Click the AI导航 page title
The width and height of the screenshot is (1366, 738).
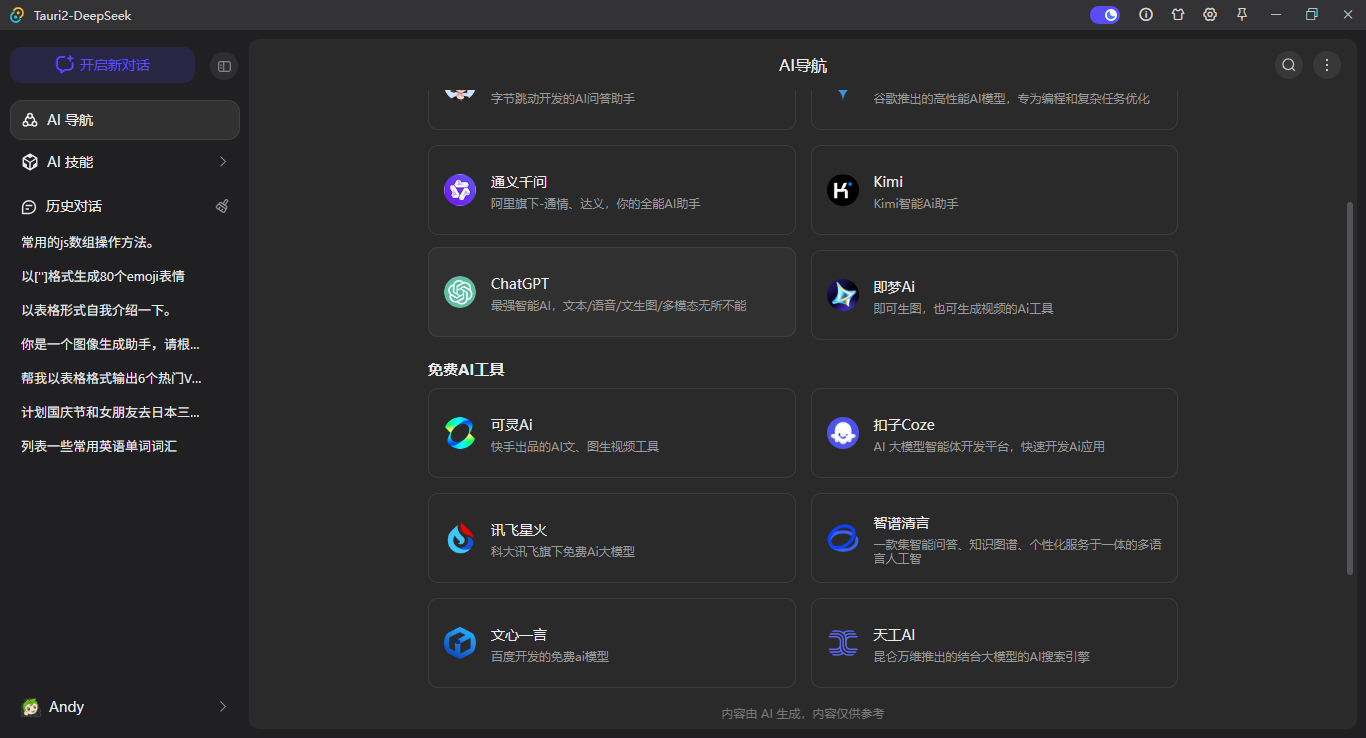click(803, 66)
